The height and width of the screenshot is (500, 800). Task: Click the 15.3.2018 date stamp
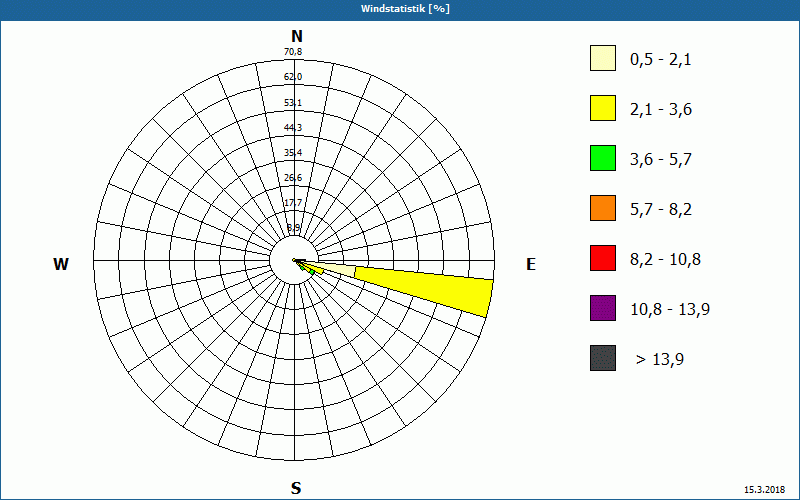coord(764,490)
